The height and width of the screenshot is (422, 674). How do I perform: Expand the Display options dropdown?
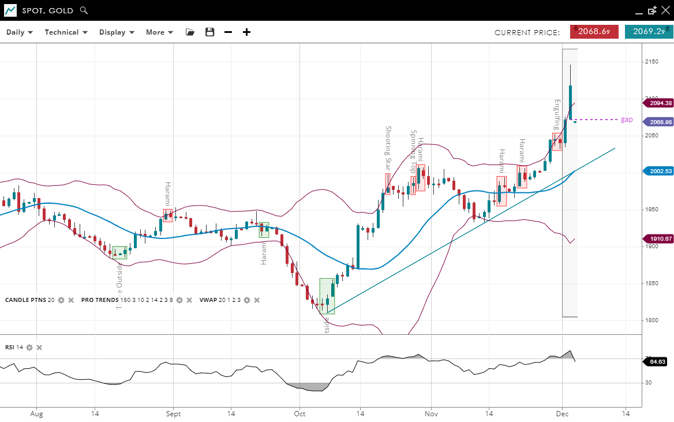point(117,32)
